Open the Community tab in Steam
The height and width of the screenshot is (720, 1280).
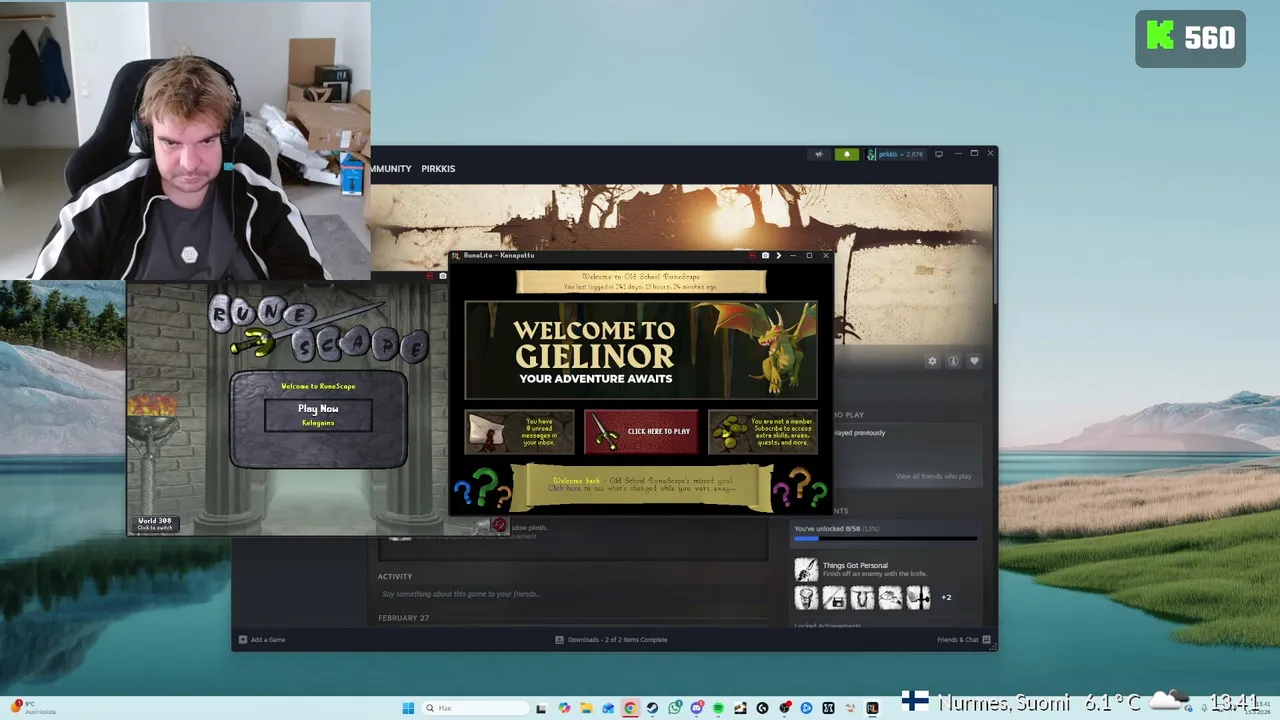(391, 168)
